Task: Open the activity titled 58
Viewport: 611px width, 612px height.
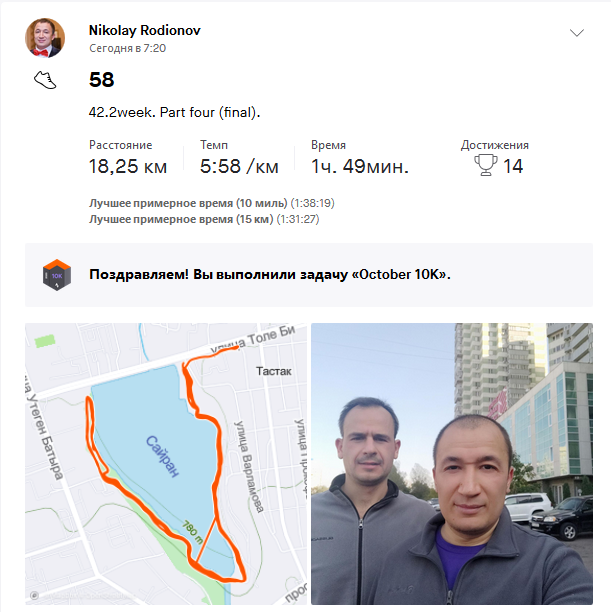Action: click(102, 80)
